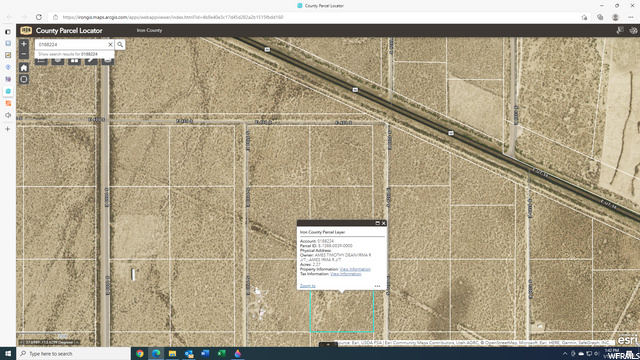Return map to the default home extent

pyautogui.click(x=24, y=68)
